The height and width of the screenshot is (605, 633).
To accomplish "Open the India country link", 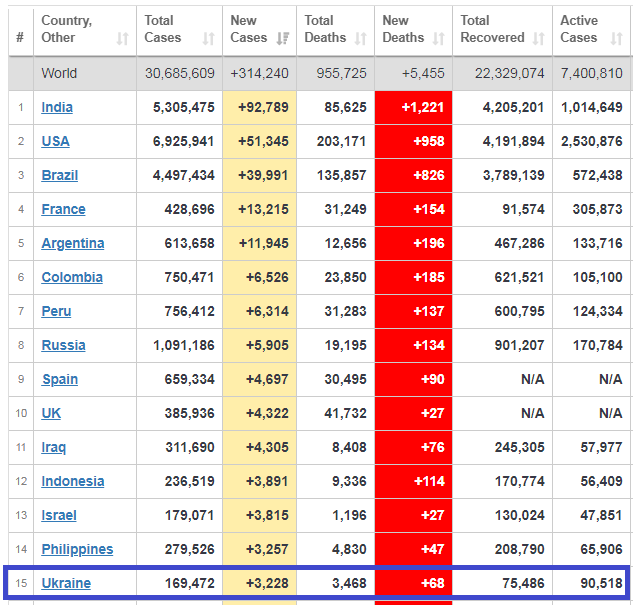I will [57, 108].
